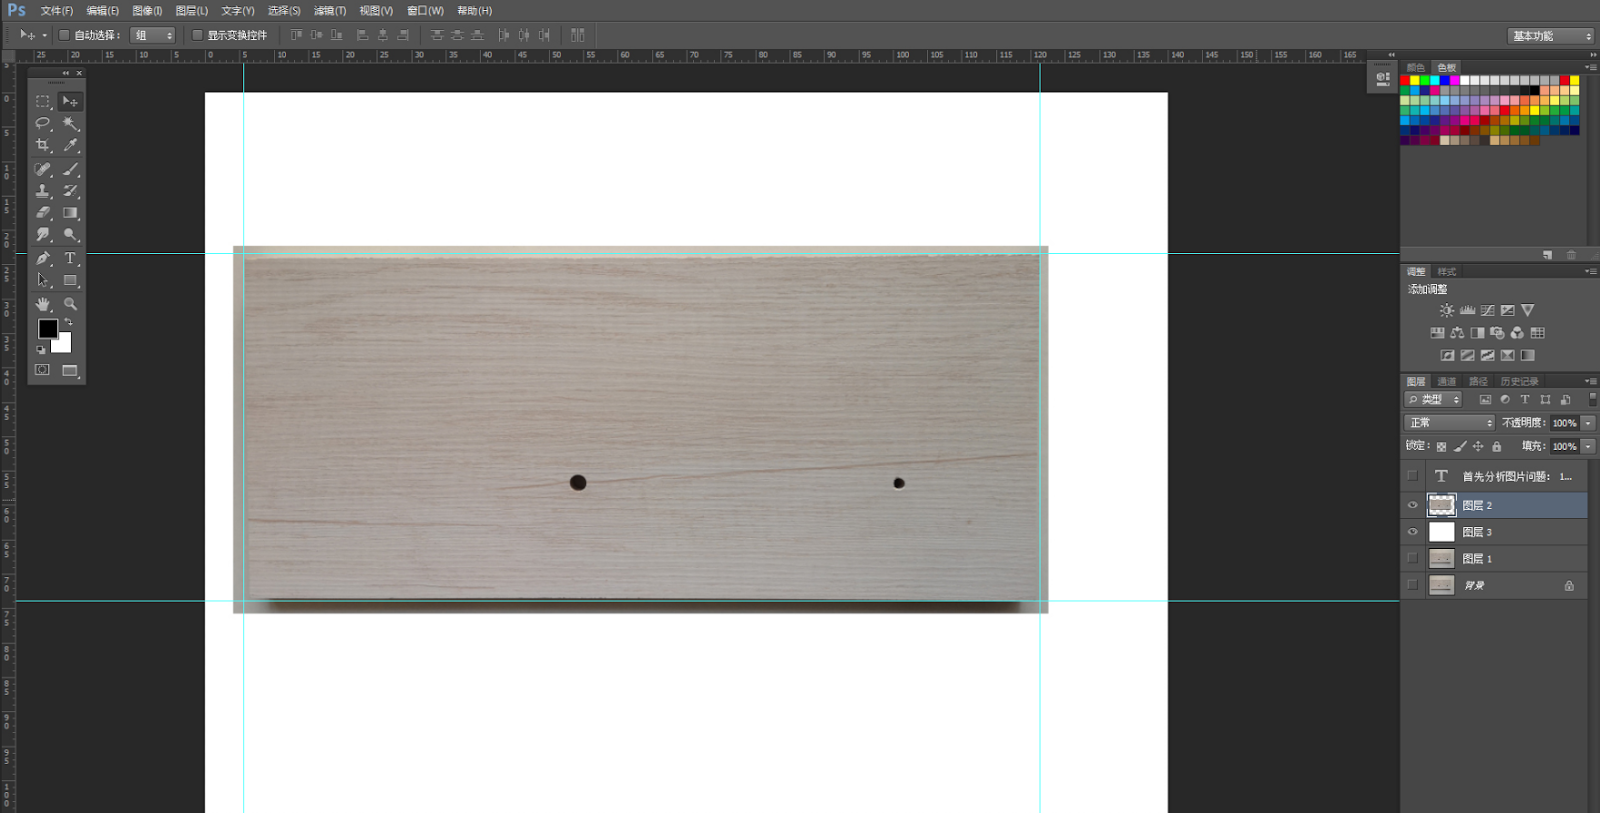Screen dimensions: 1600x813
Task: Choose the Crop tool
Action: point(43,146)
